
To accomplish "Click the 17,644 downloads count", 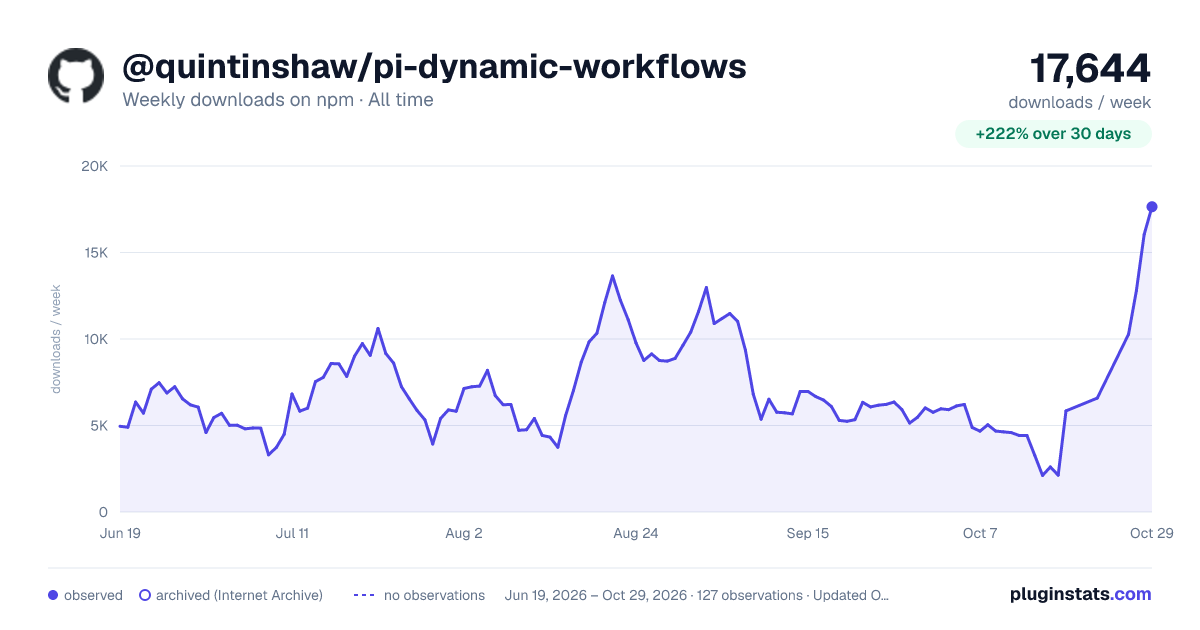I will (x=1090, y=69).
